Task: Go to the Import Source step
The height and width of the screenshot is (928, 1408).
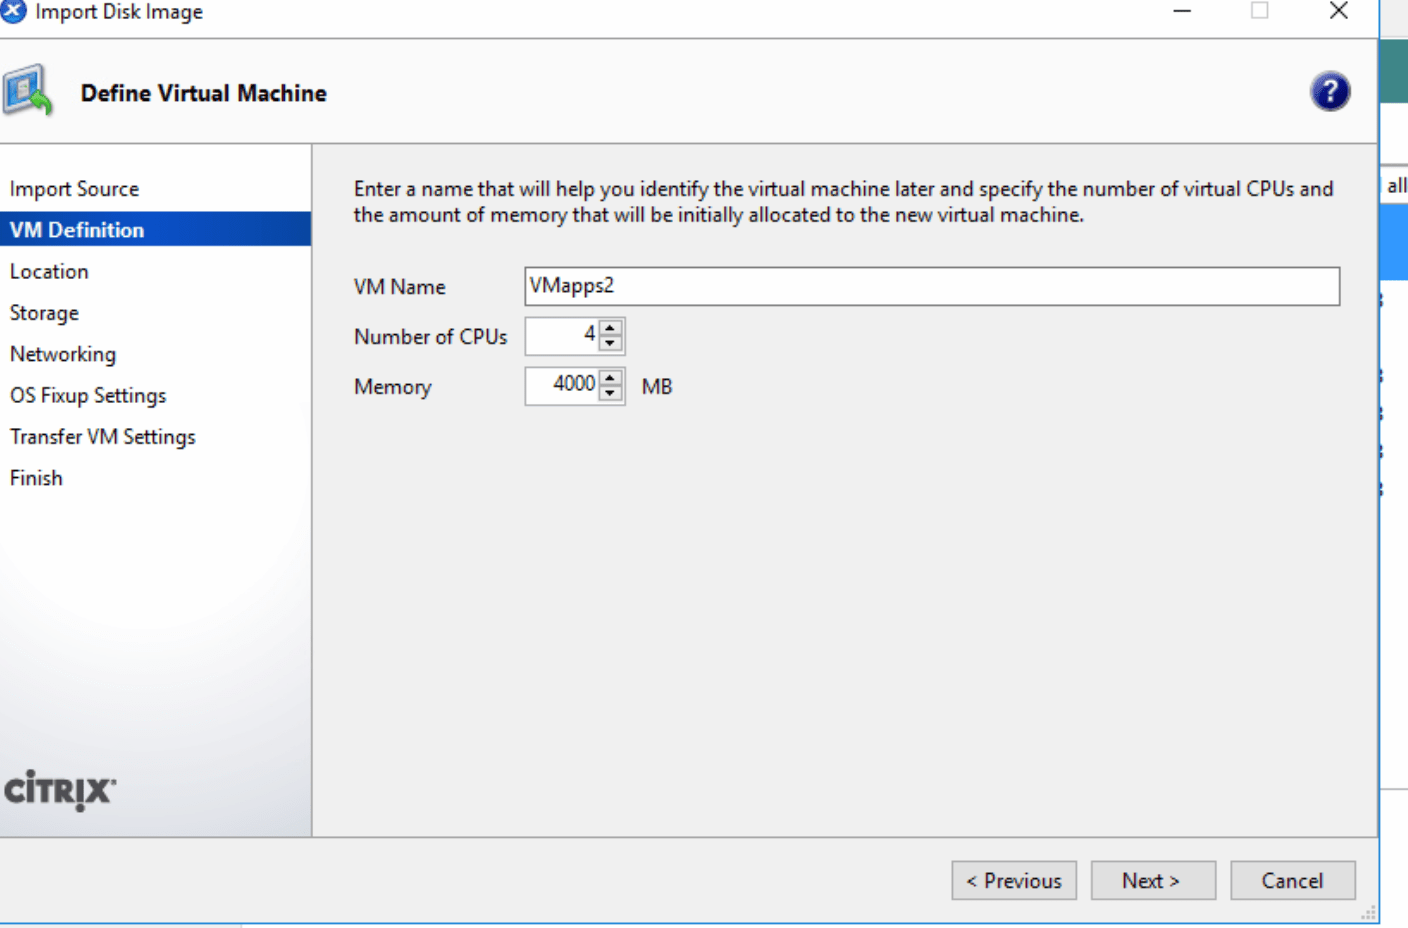Action: (x=74, y=189)
